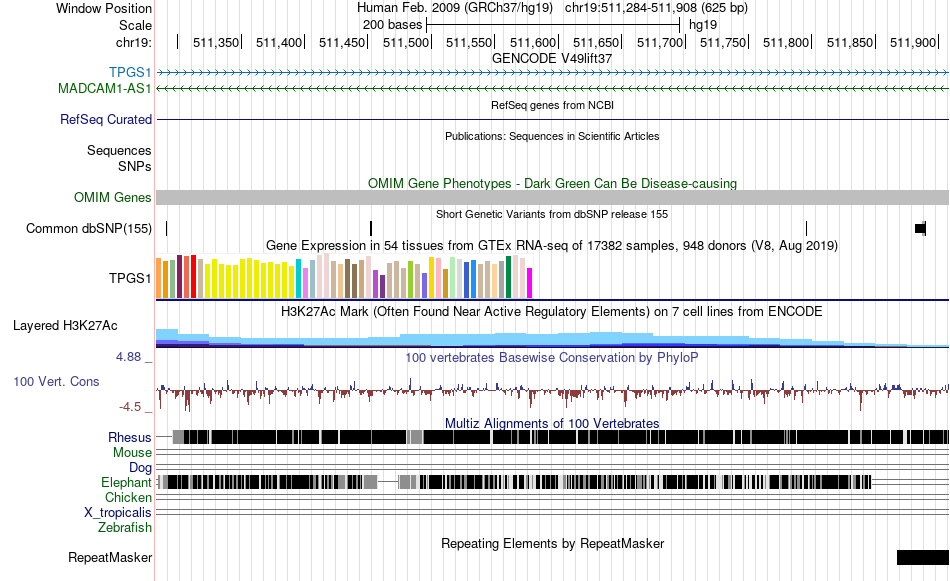This screenshot has width=950, height=581.
Task: Click the Sequences track label
Action: point(119,150)
